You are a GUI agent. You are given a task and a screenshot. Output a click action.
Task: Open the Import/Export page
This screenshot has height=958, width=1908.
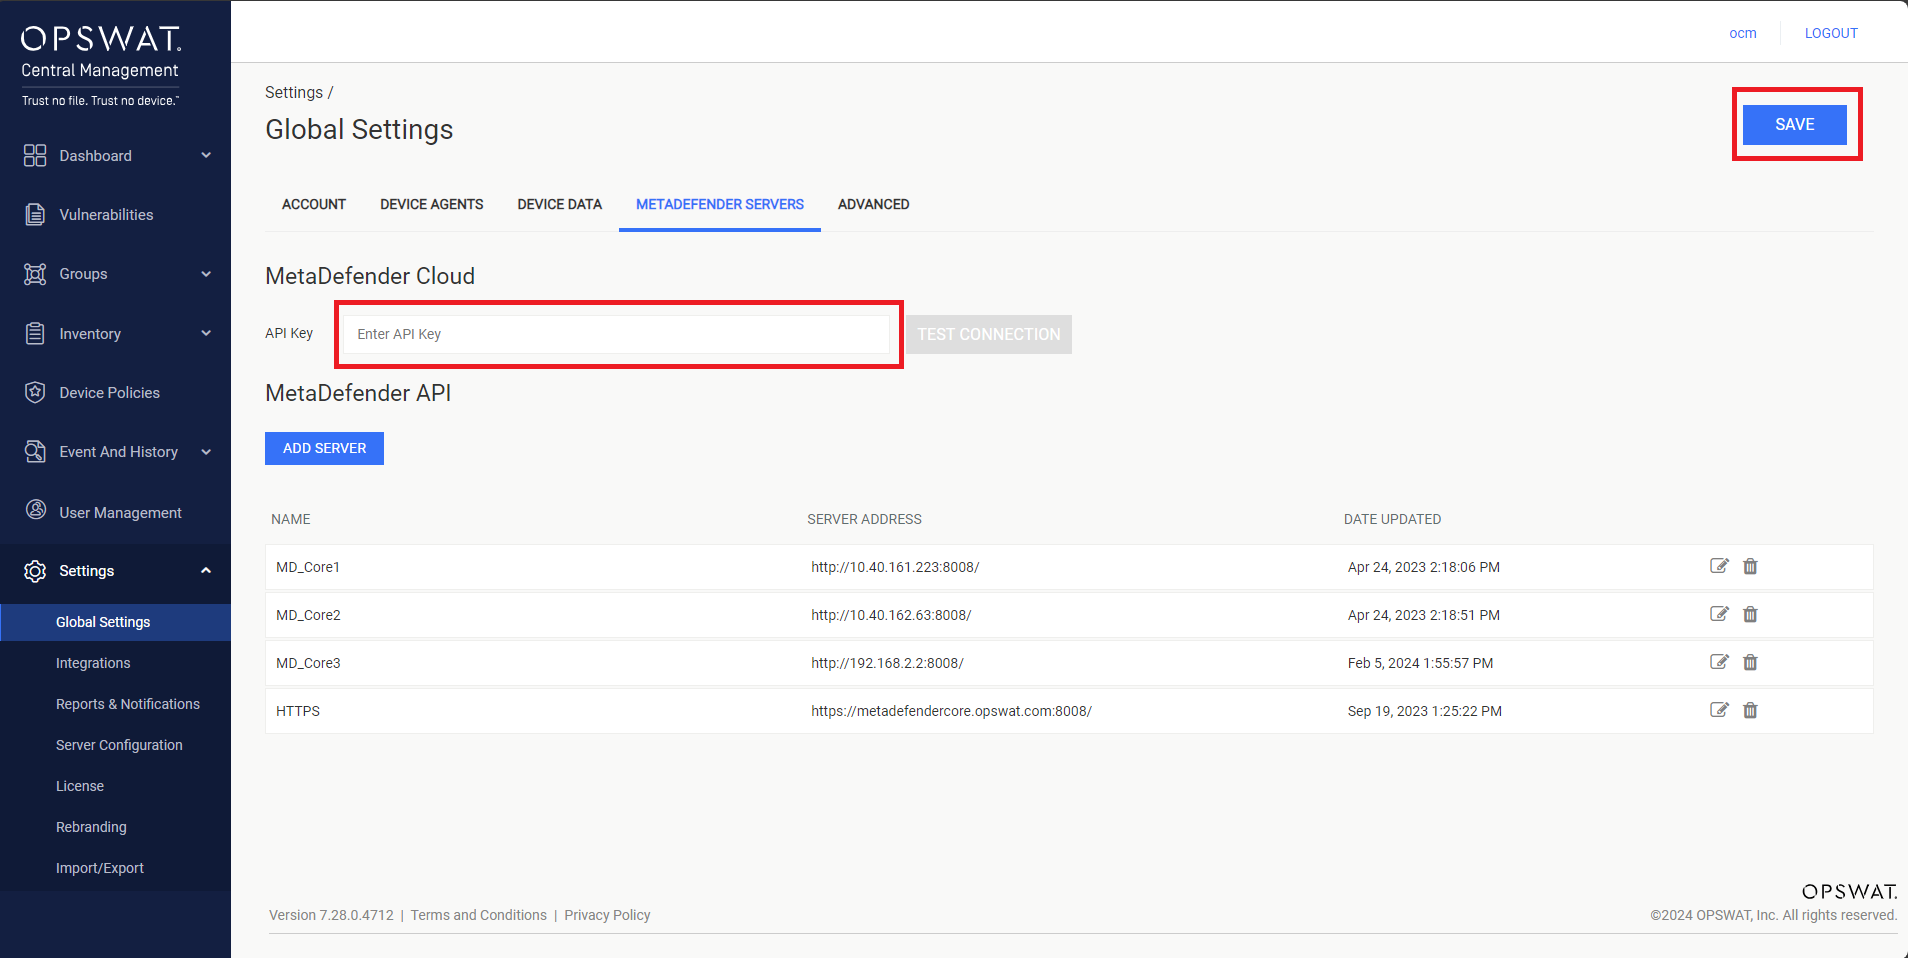tap(100, 868)
